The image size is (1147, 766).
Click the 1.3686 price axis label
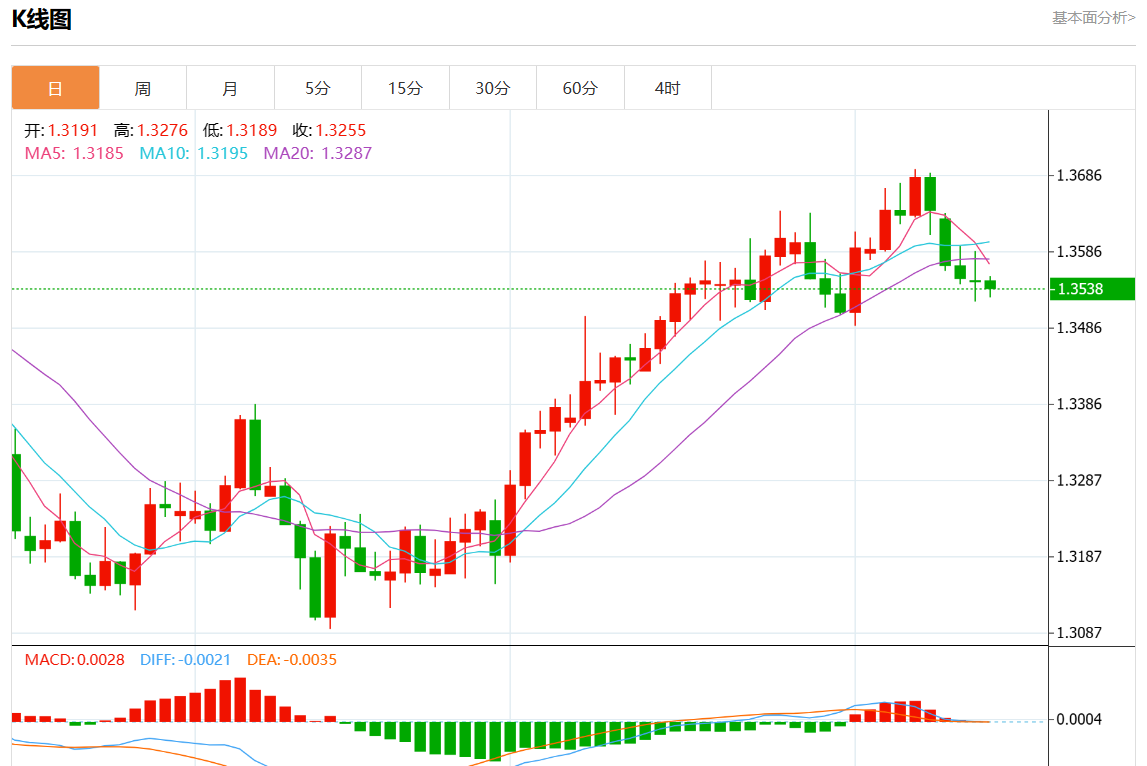1079,176
